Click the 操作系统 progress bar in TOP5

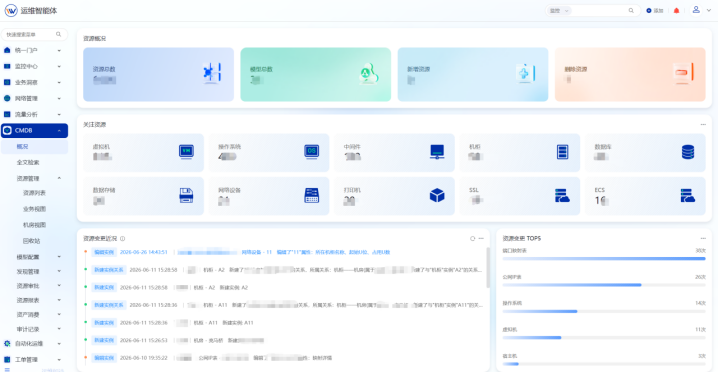(604, 311)
